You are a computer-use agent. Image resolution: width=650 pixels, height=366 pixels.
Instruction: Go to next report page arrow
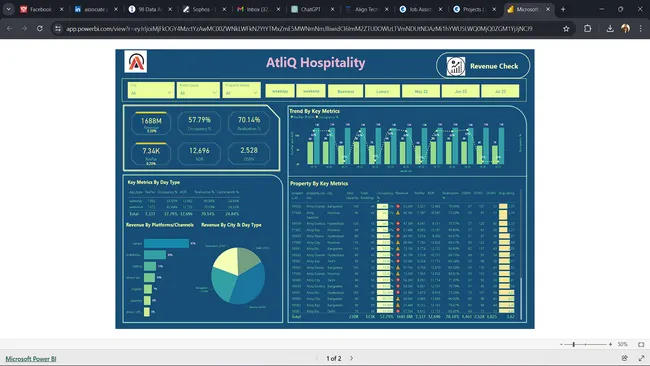tap(352, 358)
